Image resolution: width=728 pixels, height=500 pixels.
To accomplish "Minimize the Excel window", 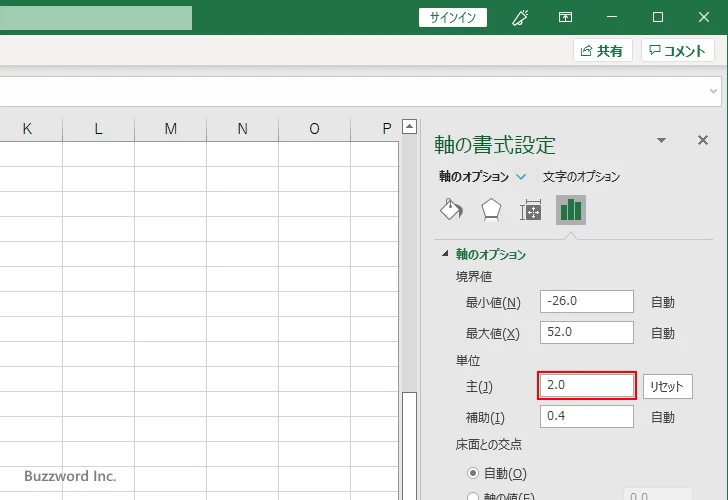I will (612, 17).
